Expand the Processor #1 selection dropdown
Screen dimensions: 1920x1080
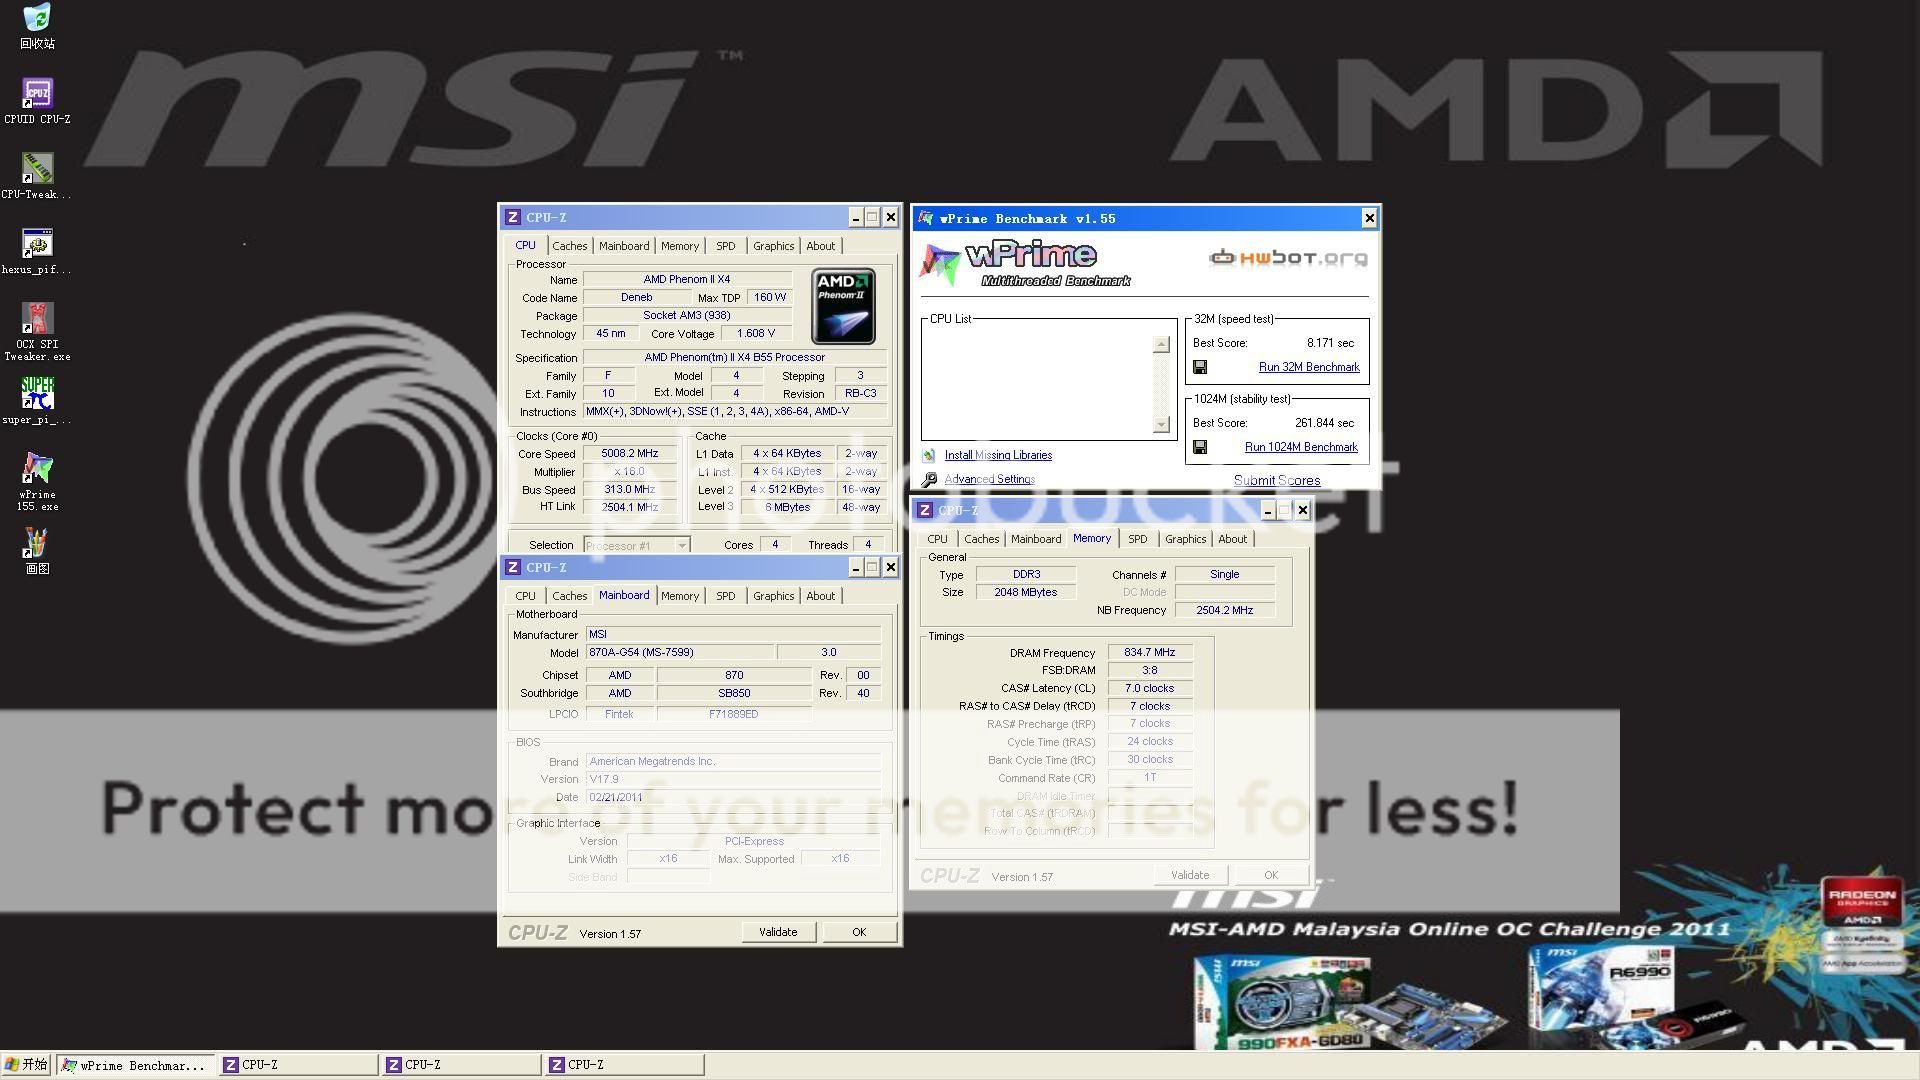pyautogui.click(x=682, y=546)
